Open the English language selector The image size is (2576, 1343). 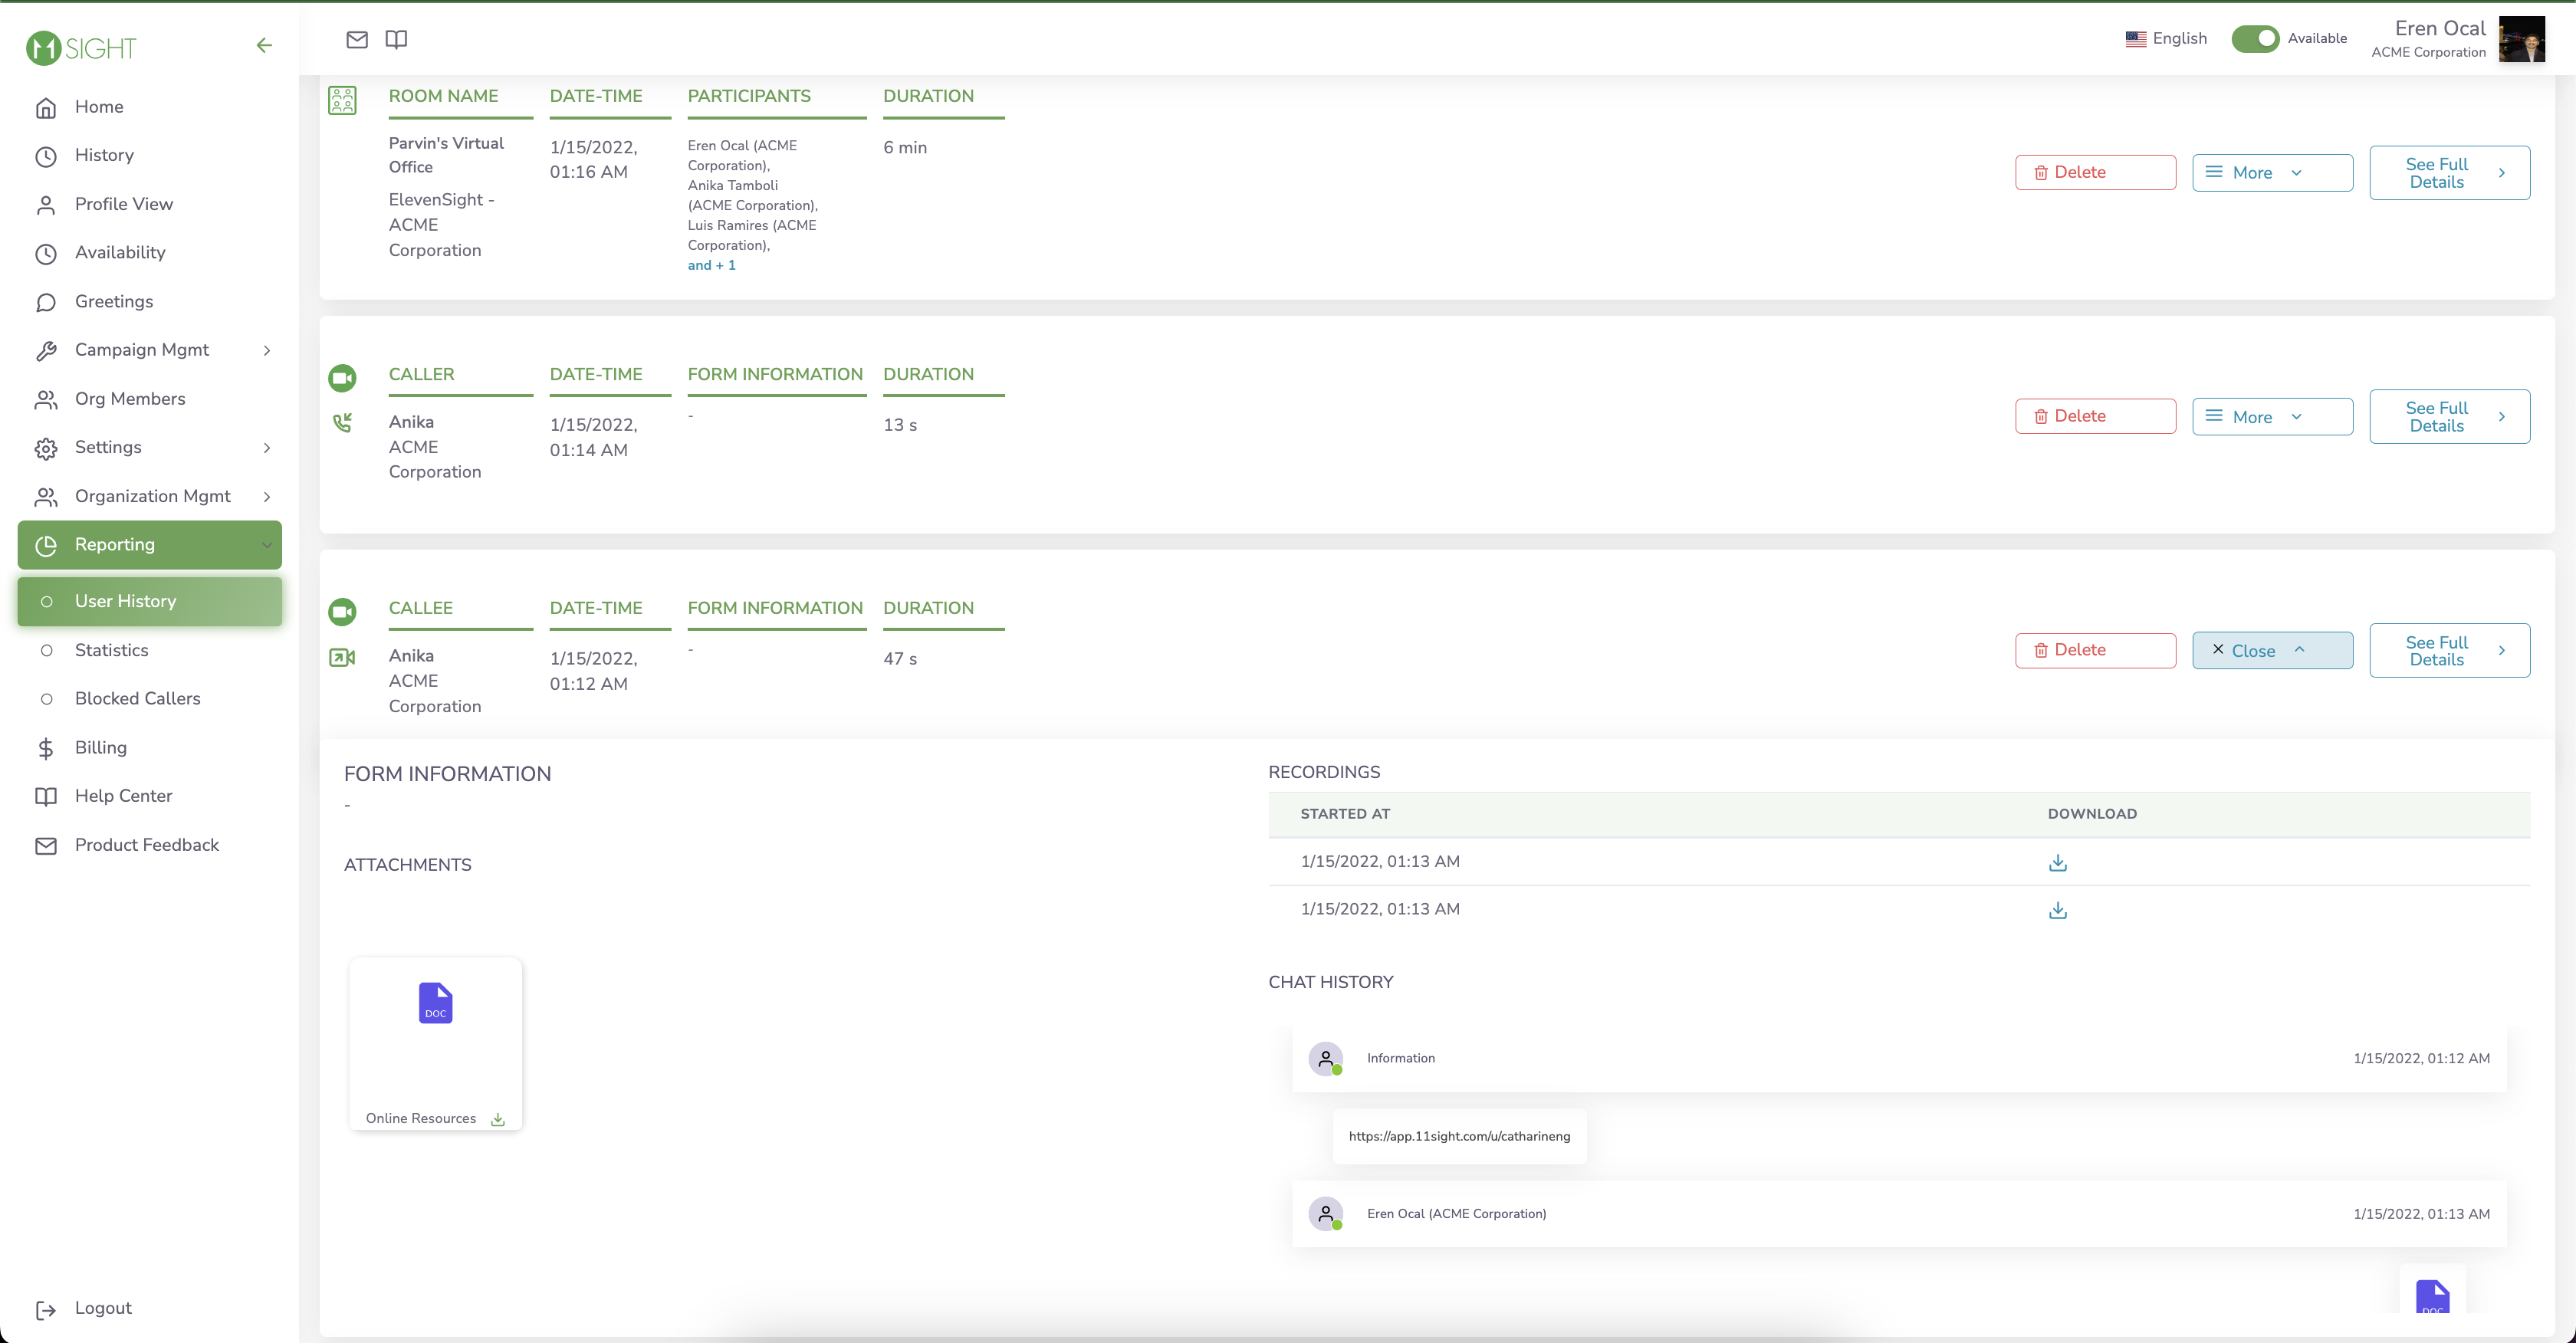click(2166, 38)
